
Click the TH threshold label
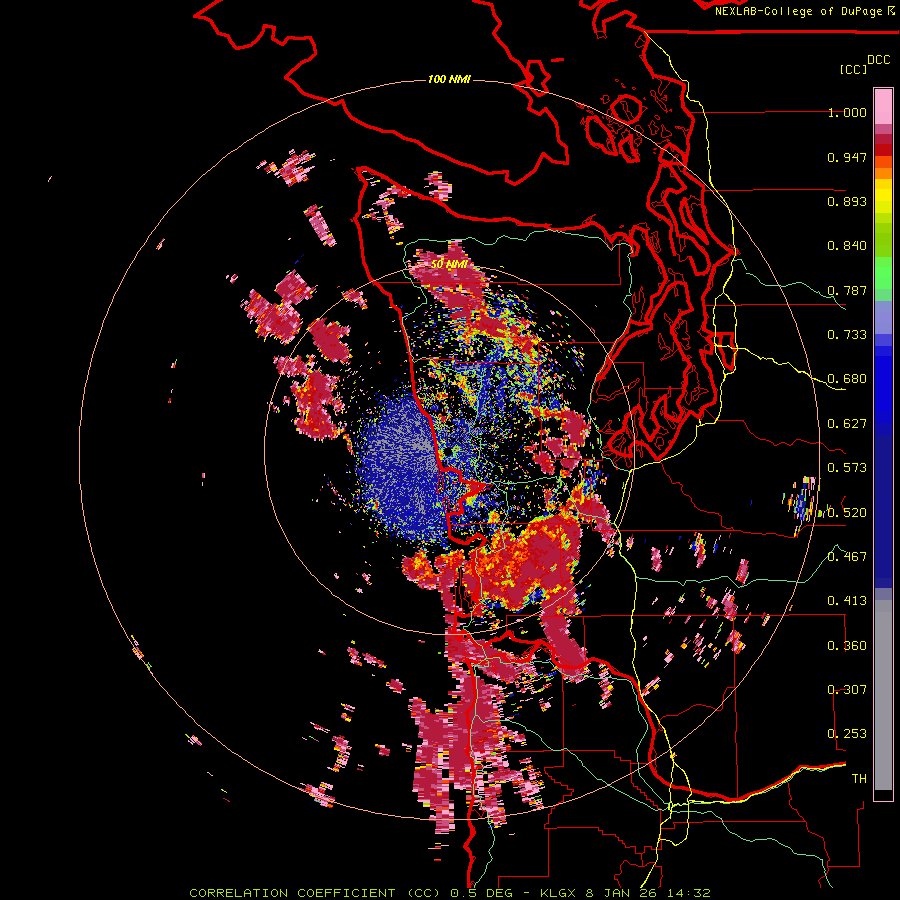point(859,779)
